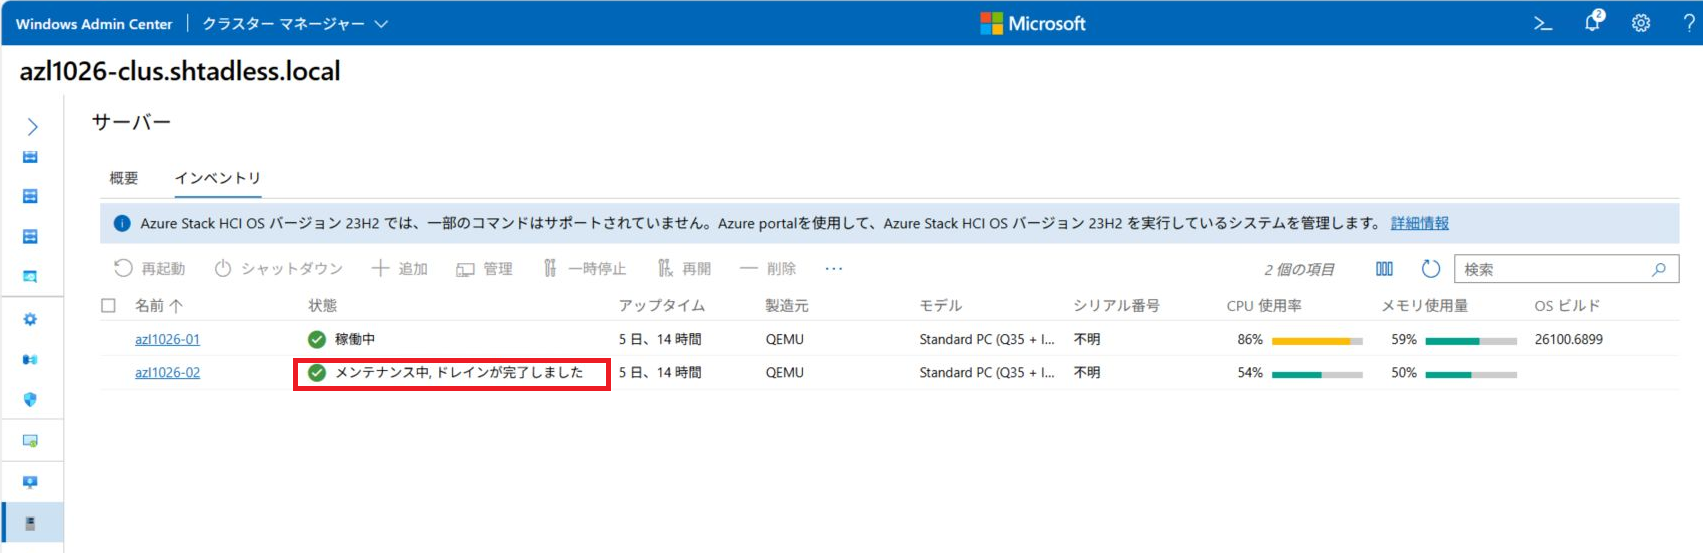Open the shield security tool in sidebar
The width and height of the screenshot is (1703, 553).
pyautogui.click(x=30, y=400)
